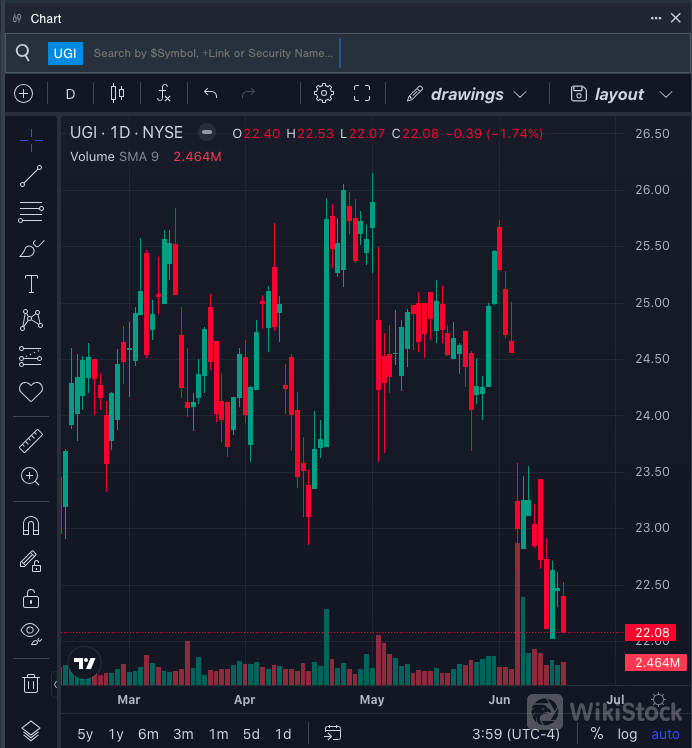Select the trend line drawing tool
This screenshot has width=692, height=748.
click(x=31, y=176)
